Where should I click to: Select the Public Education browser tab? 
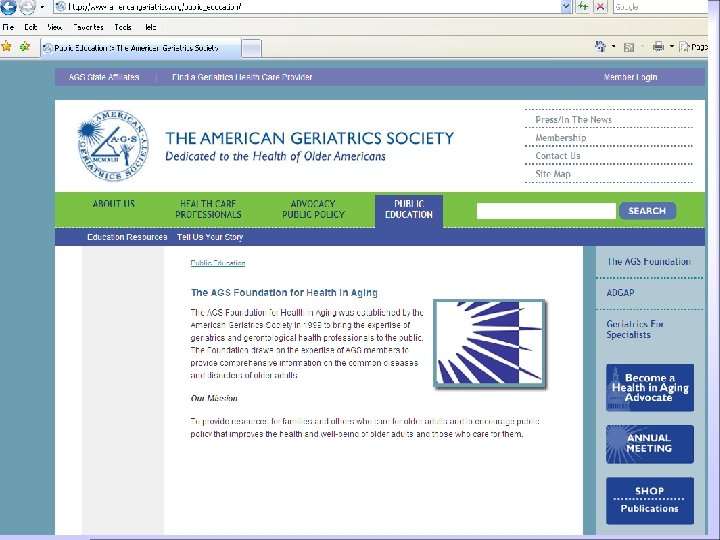141,48
